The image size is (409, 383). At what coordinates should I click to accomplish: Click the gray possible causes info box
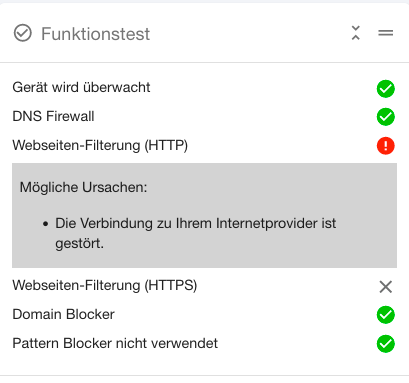[x=204, y=215]
